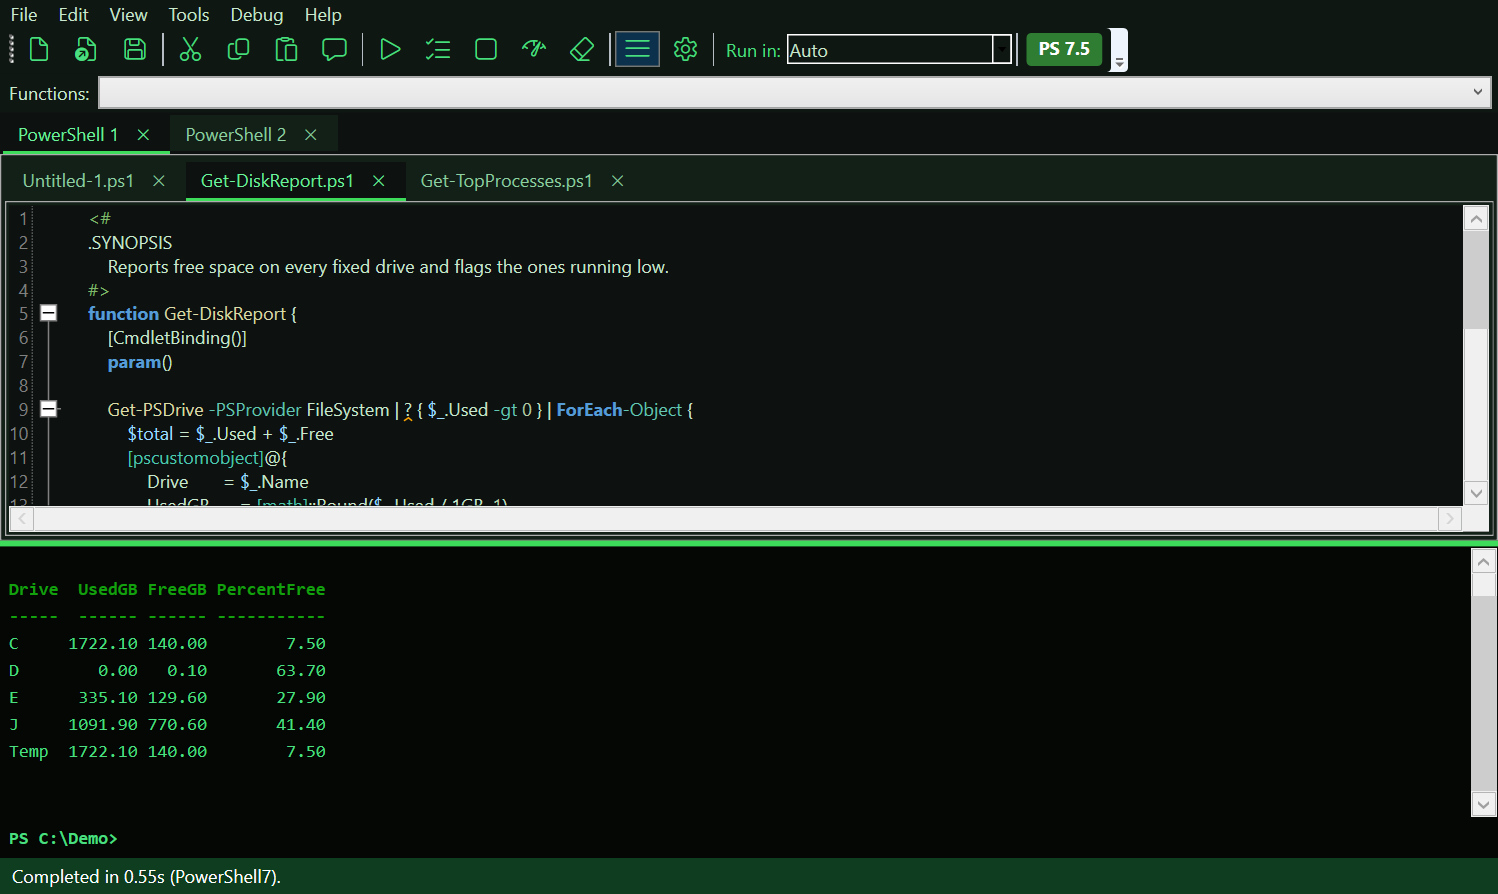Close the PowerShell 1 tab

[x=143, y=135]
